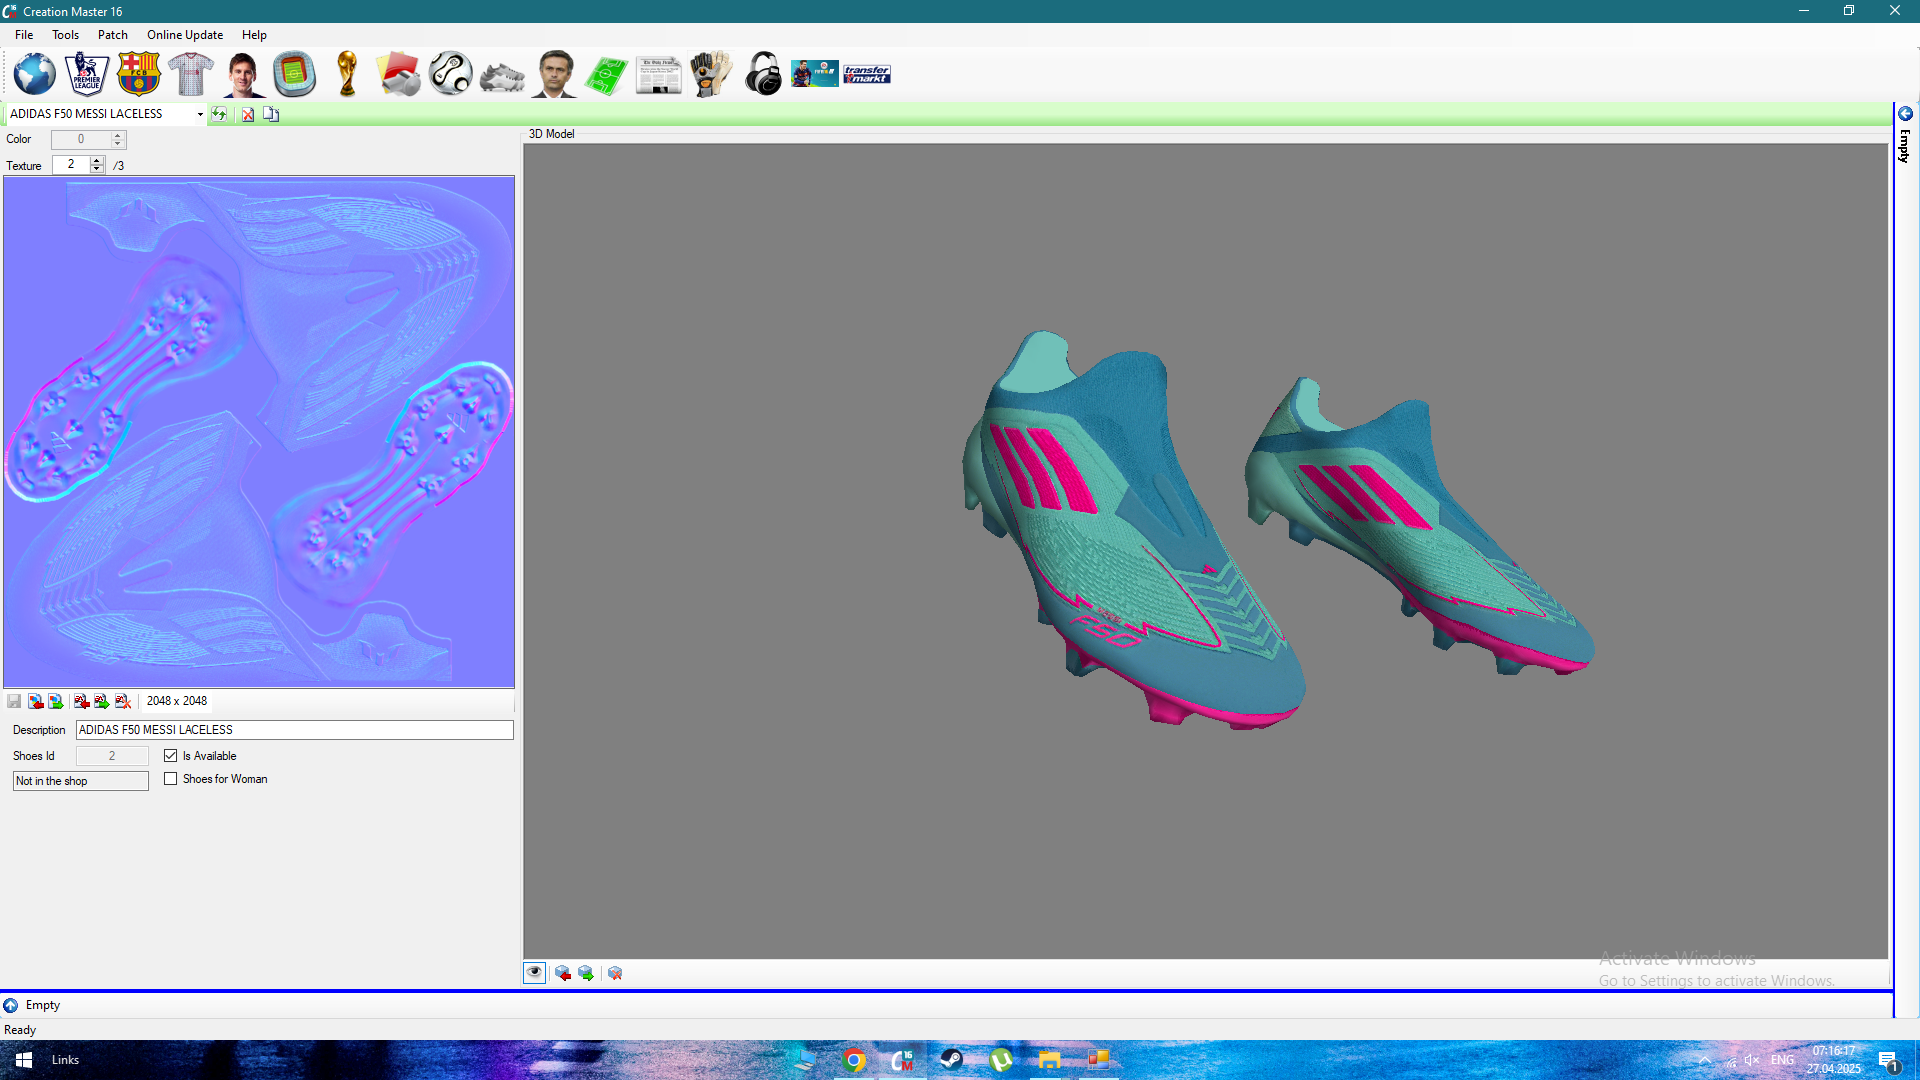Image resolution: width=1920 pixels, height=1080 pixels.
Task: Click the Windows Start button
Action: [24, 1060]
